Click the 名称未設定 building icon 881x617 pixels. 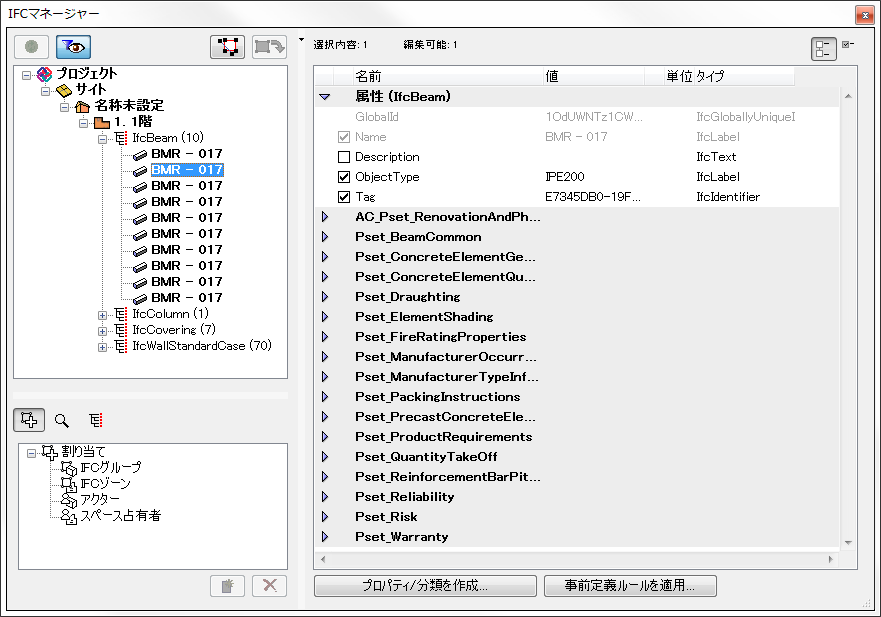tap(83, 106)
